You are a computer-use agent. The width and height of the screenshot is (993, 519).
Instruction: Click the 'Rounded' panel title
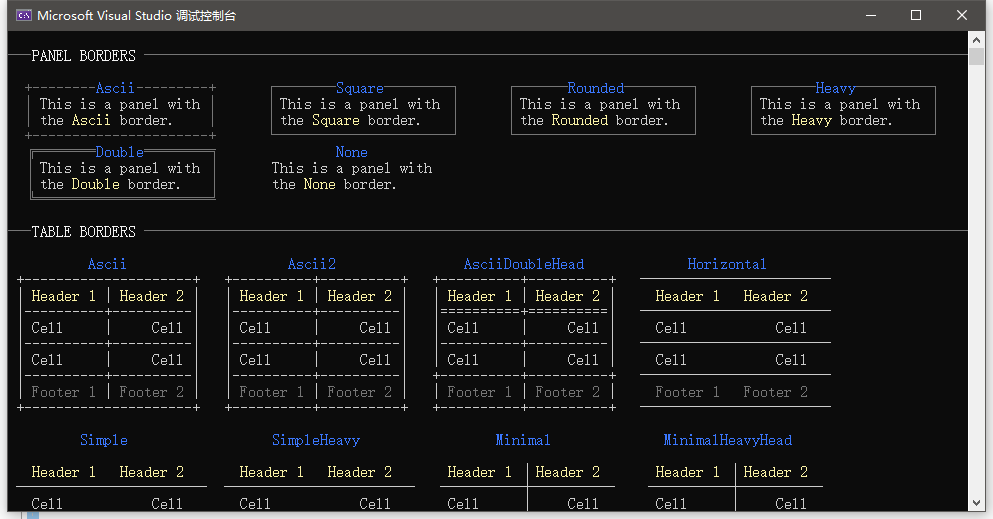pos(596,88)
